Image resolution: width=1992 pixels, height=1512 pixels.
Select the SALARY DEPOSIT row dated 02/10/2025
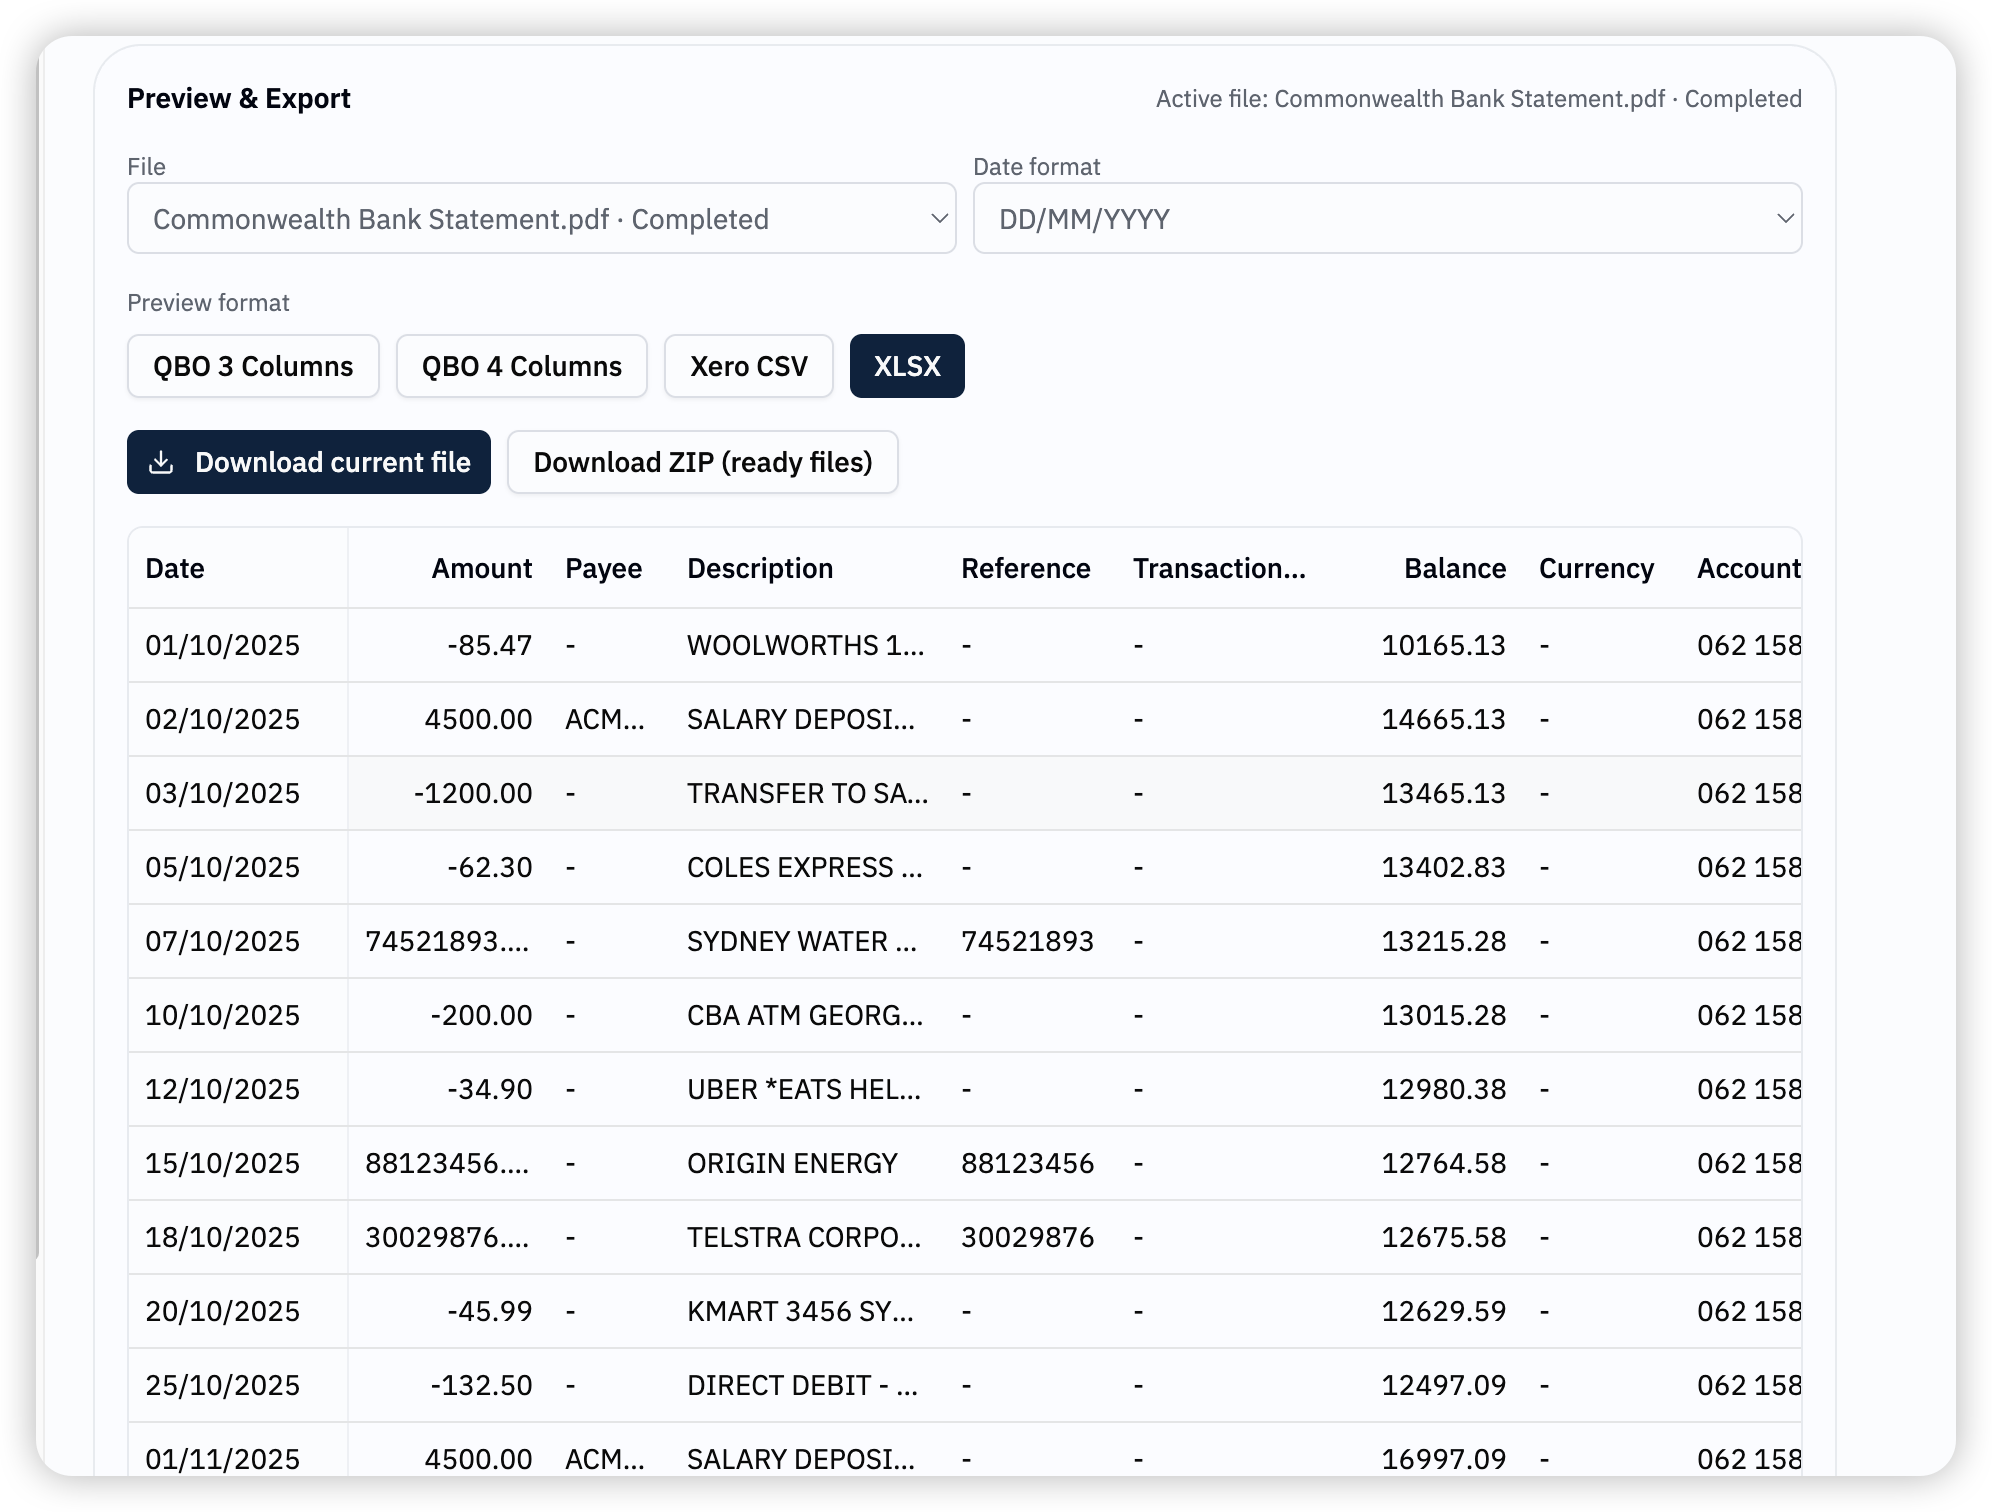800,719
